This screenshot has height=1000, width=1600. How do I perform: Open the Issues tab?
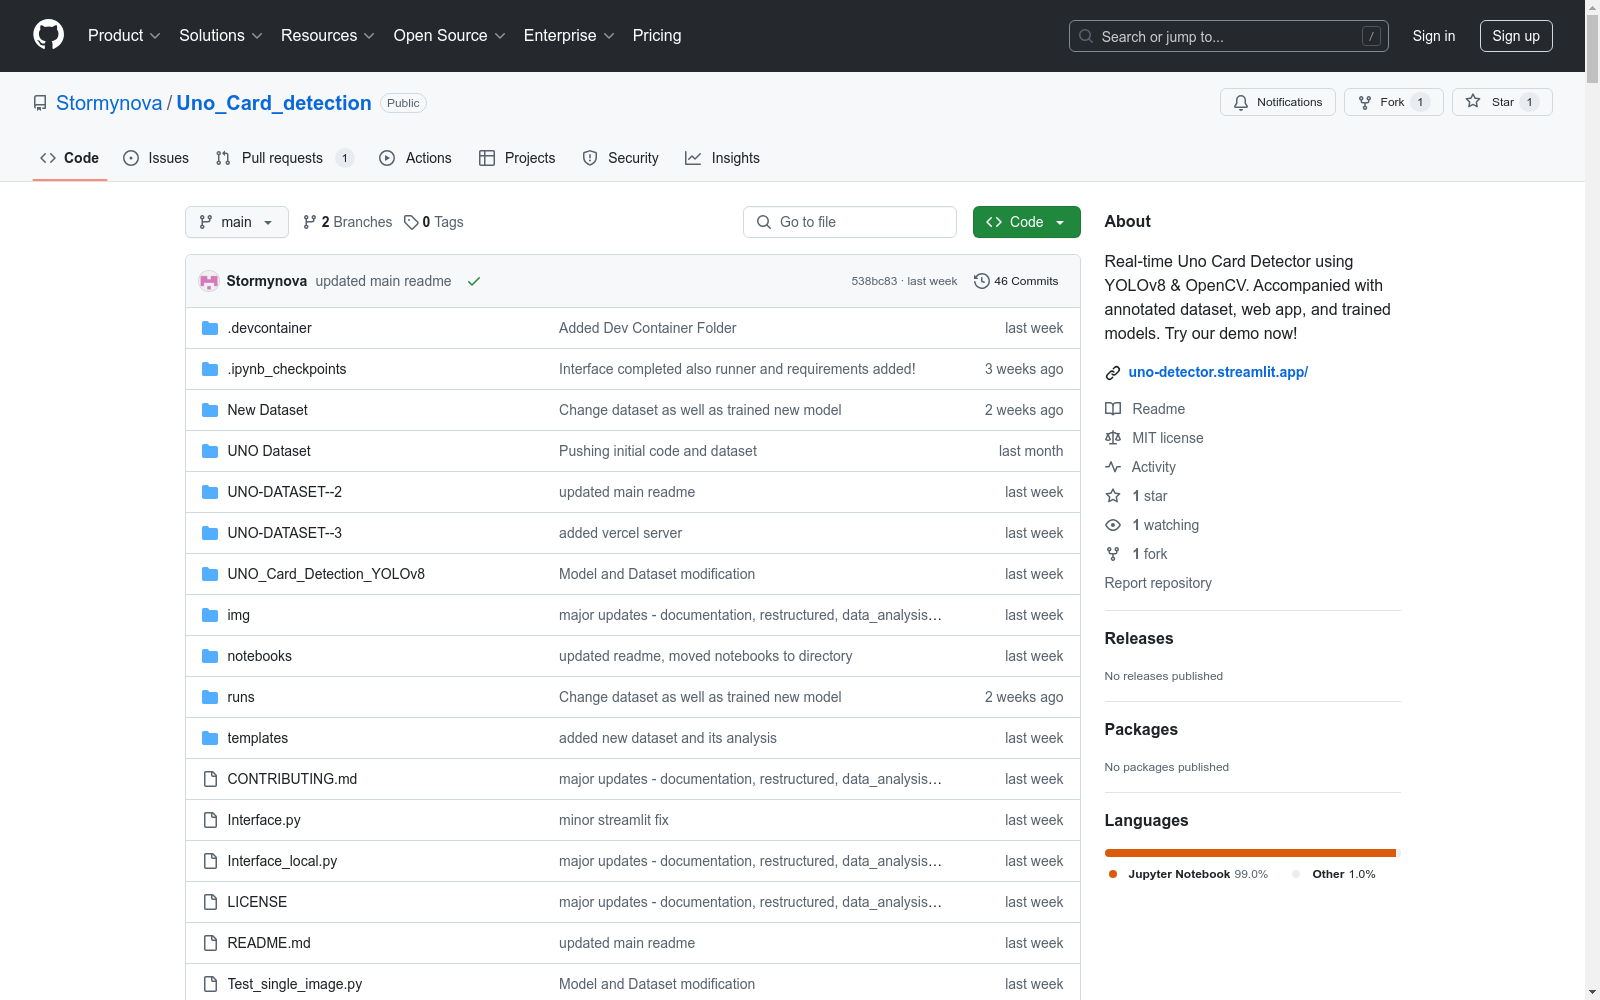click(156, 158)
